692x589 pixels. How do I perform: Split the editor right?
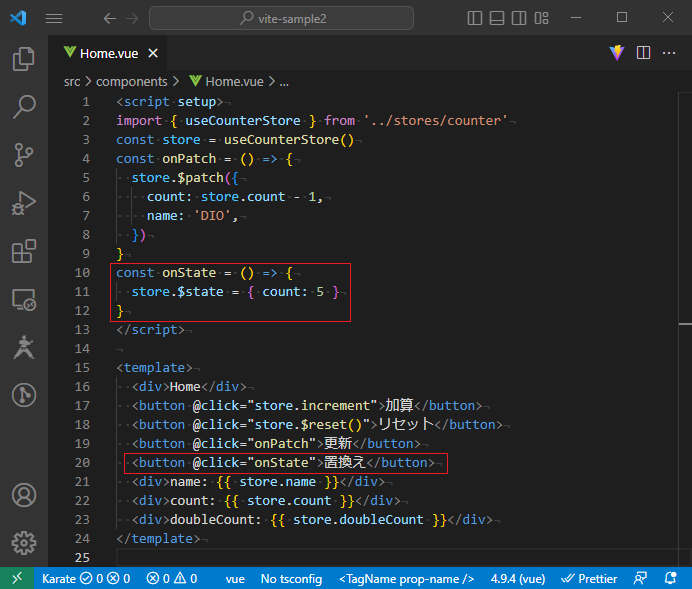click(643, 53)
